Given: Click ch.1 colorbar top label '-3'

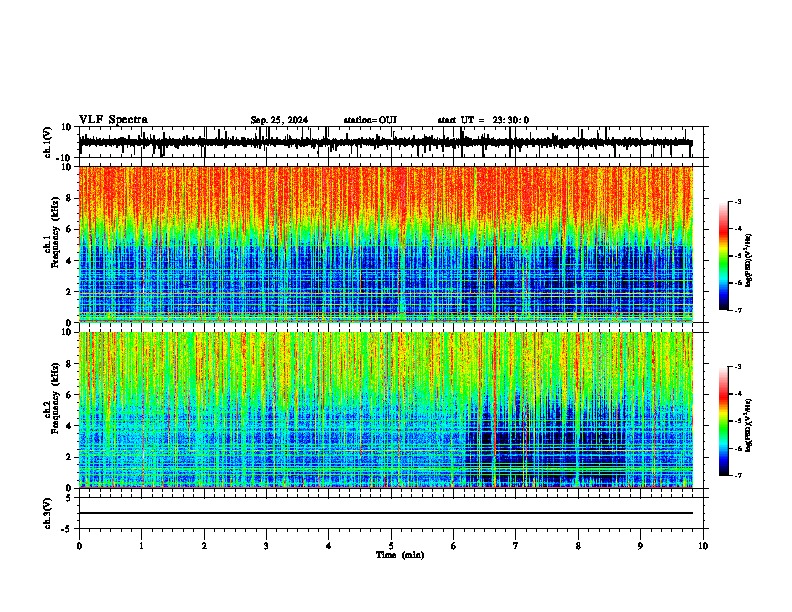Looking at the screenshot, I should coord(738,201).
